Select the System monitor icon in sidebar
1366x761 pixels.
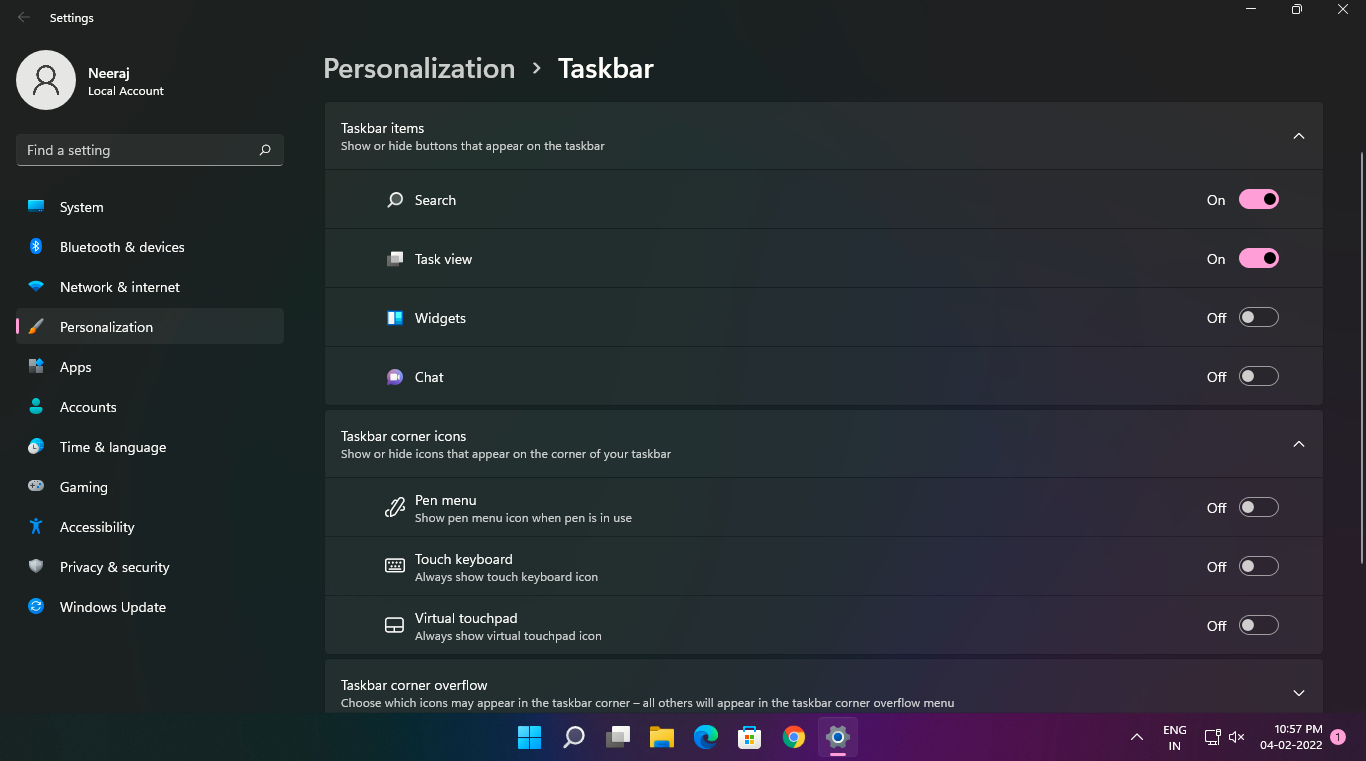coord(36,207)
